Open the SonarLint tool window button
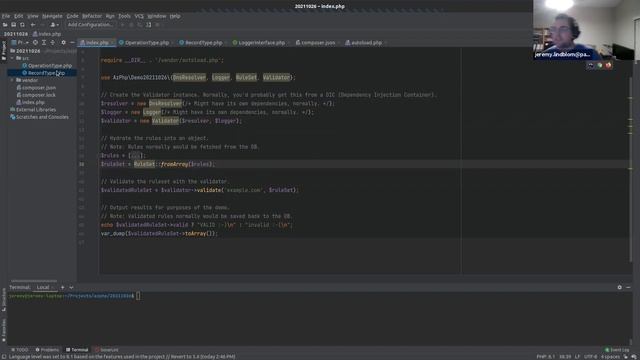Screen dimensions: 640x360 tap(107, 350)
